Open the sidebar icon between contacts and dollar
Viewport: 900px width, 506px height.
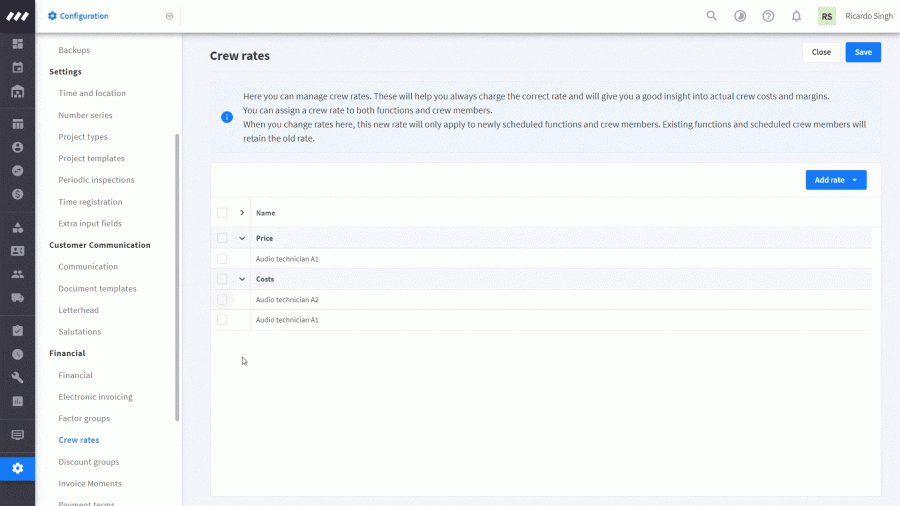18,171
